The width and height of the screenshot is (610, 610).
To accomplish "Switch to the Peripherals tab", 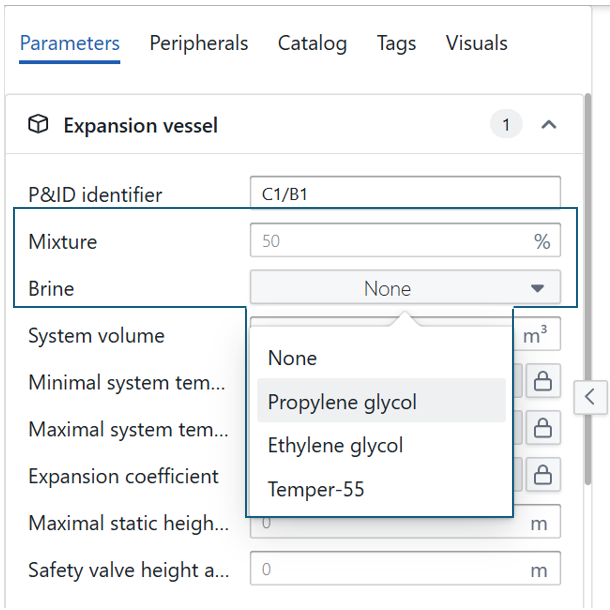I will 199,44.
